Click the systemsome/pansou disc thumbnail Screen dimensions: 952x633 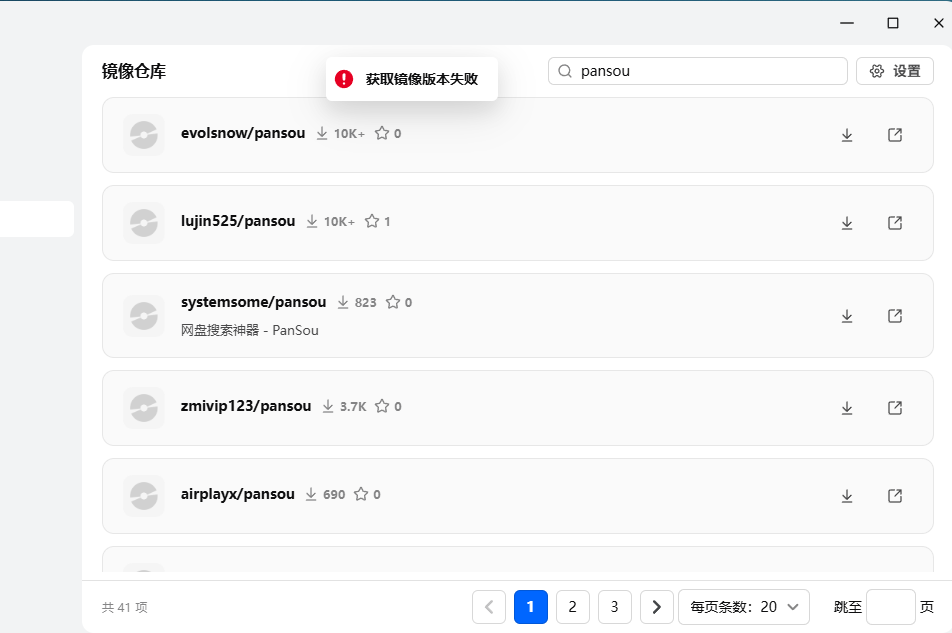[144, 316]
